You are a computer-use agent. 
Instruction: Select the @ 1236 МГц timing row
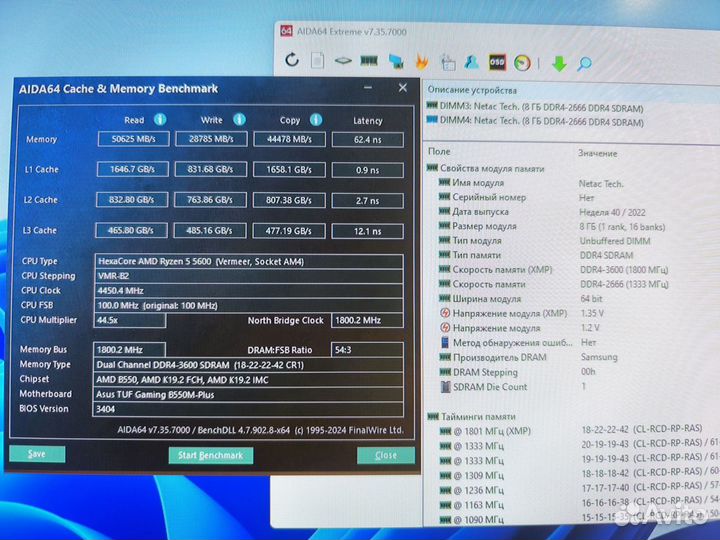(579, 489)
